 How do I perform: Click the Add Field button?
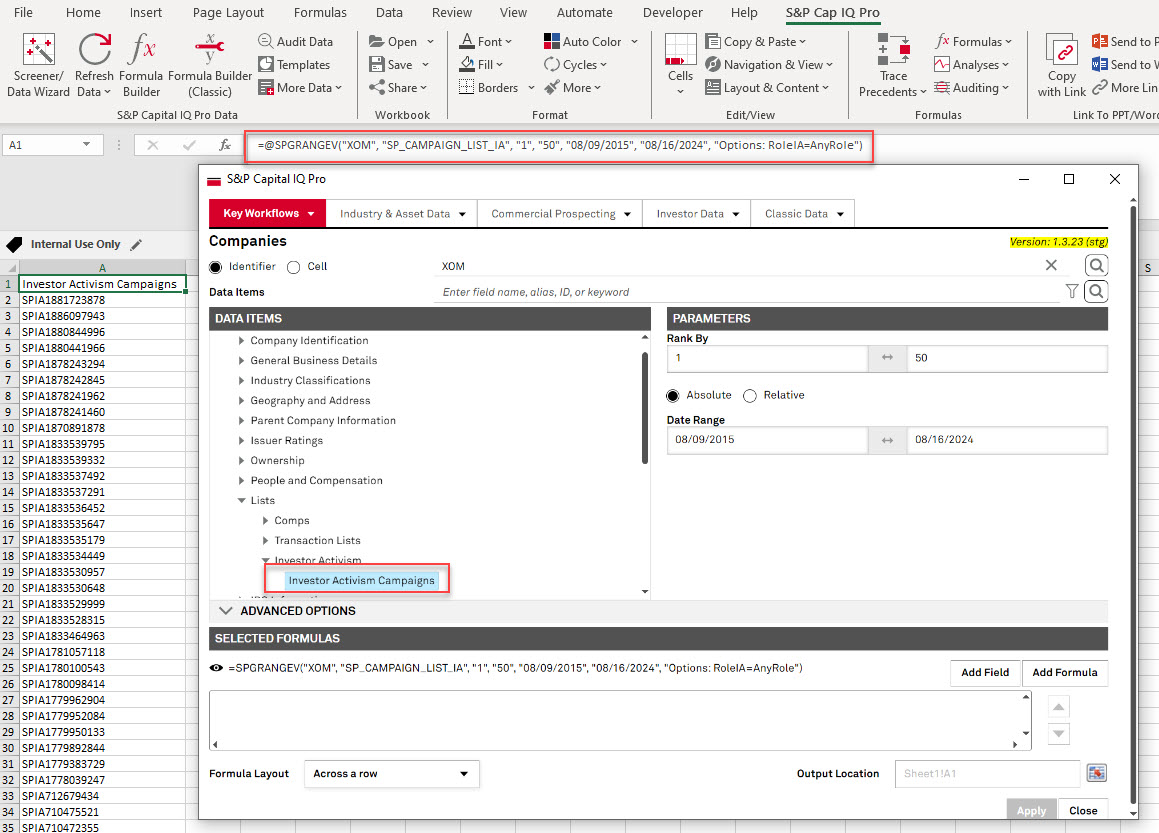click(985, 673)
